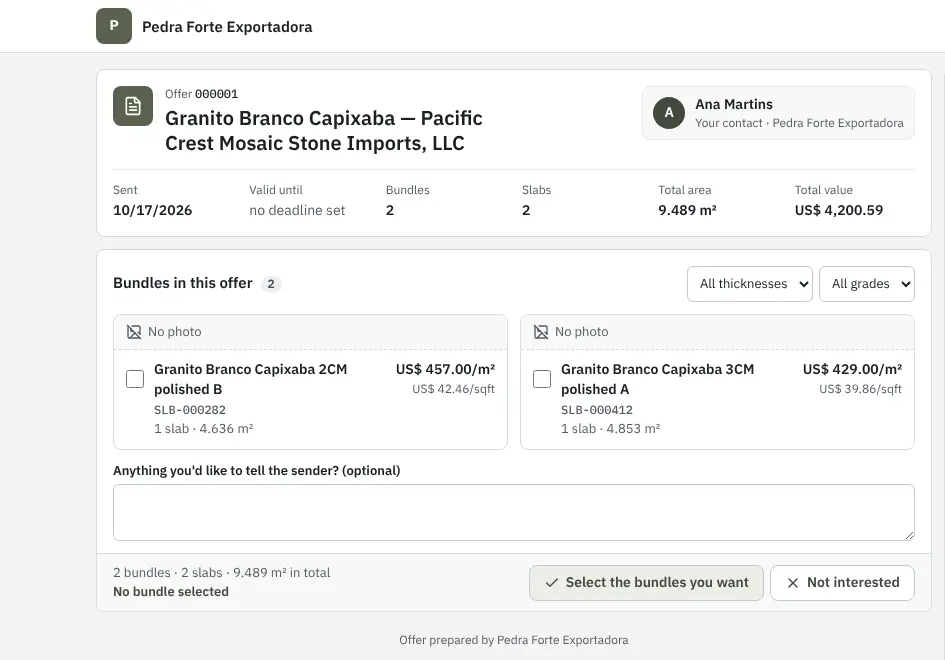
Task: Click the offer number 000001
Action: 216,94
